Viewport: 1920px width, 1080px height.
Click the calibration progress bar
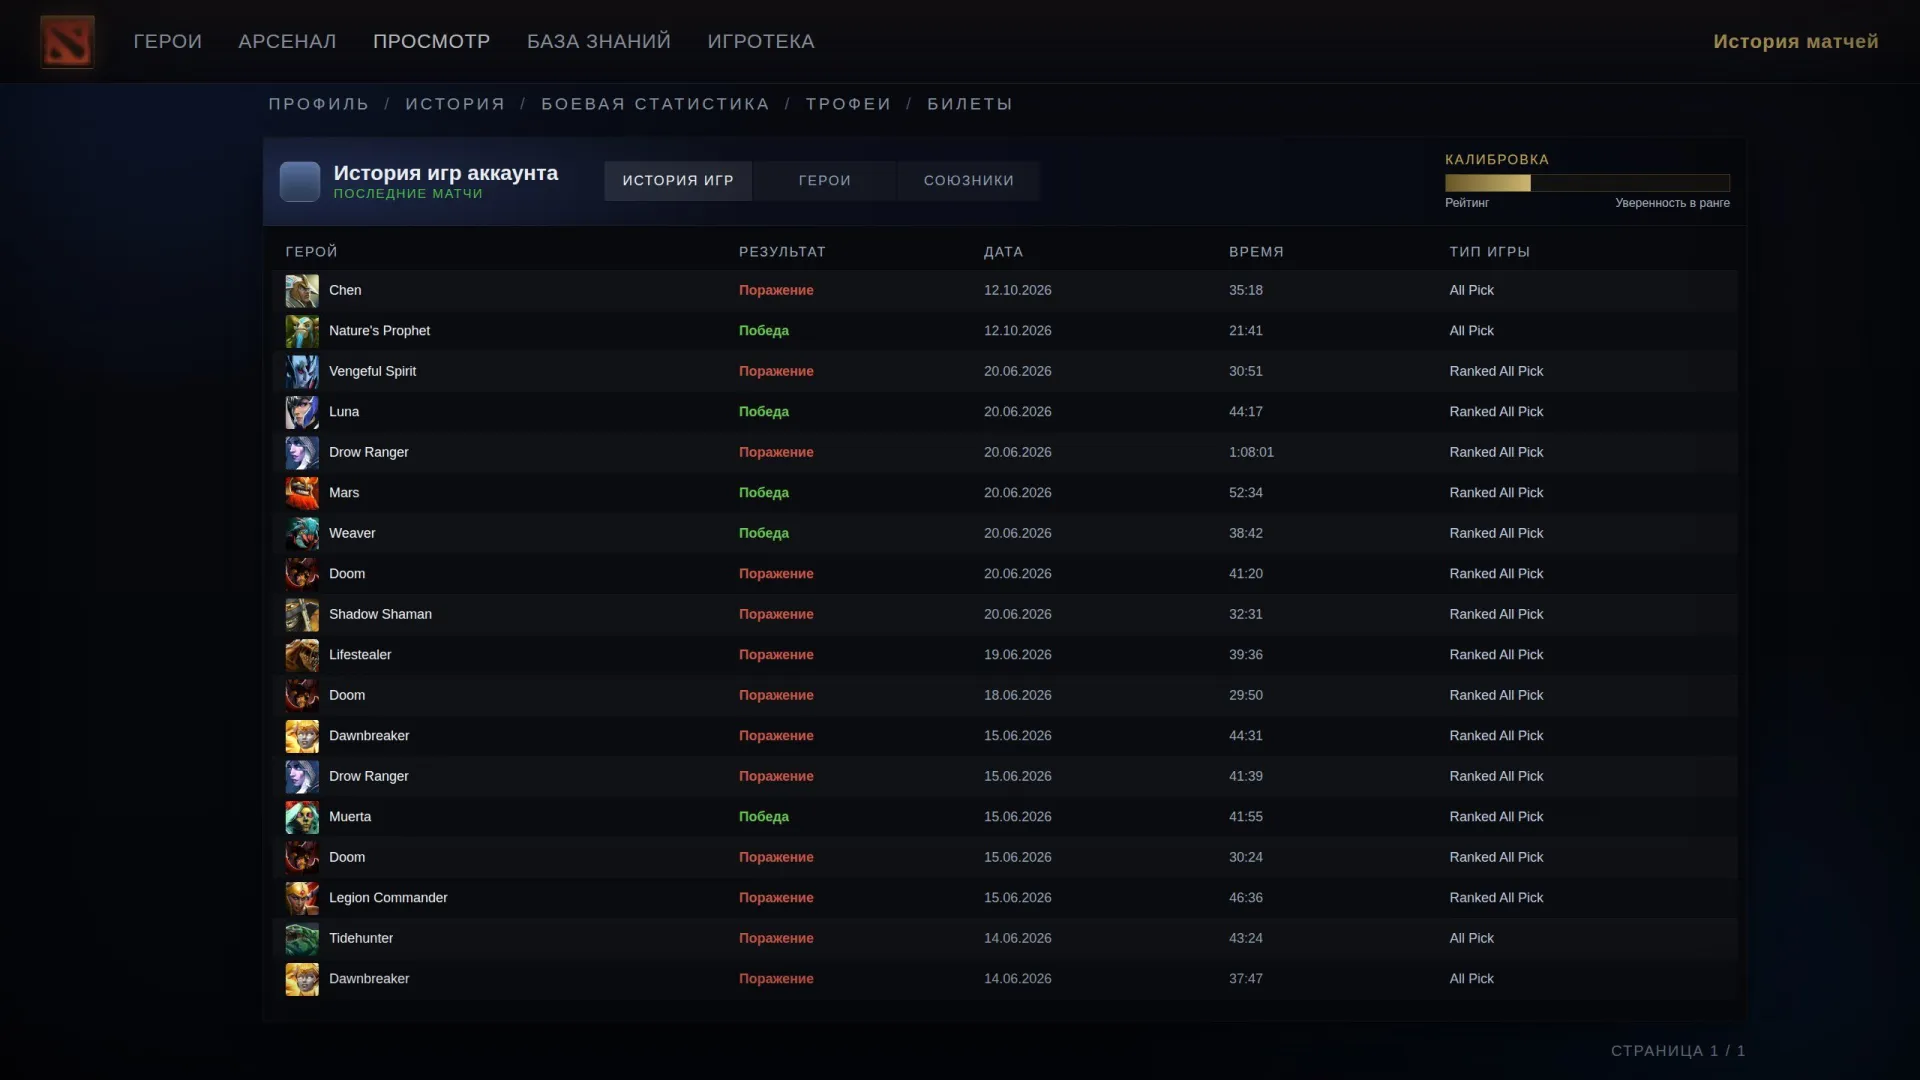click(1587, 183)
